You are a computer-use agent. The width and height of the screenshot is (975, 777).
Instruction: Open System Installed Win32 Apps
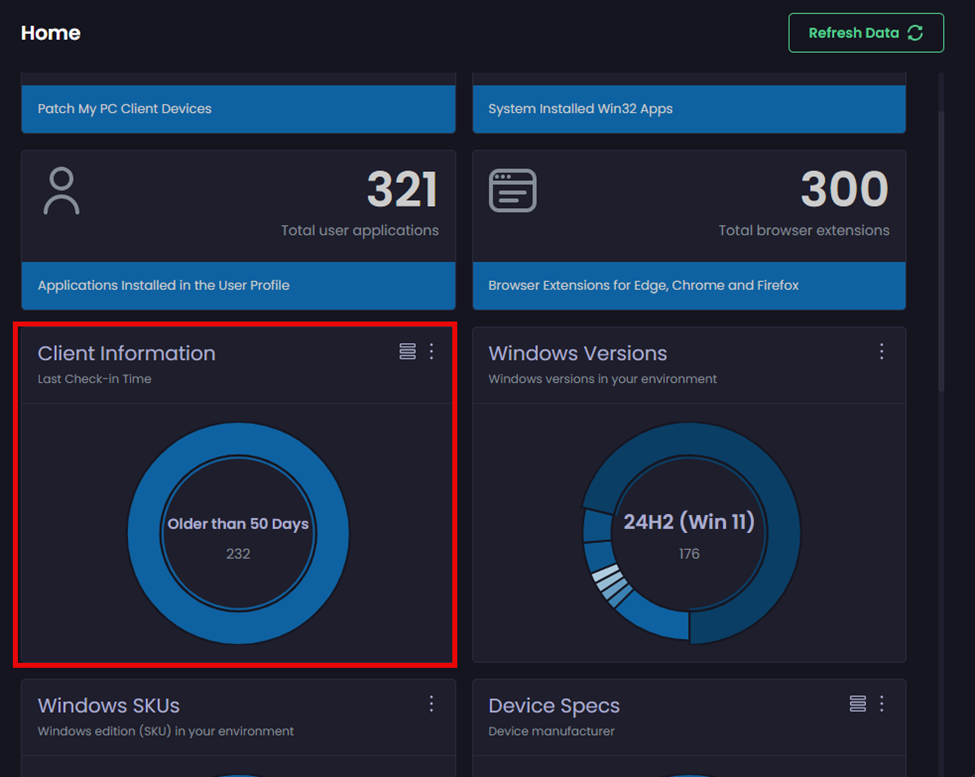689,109
